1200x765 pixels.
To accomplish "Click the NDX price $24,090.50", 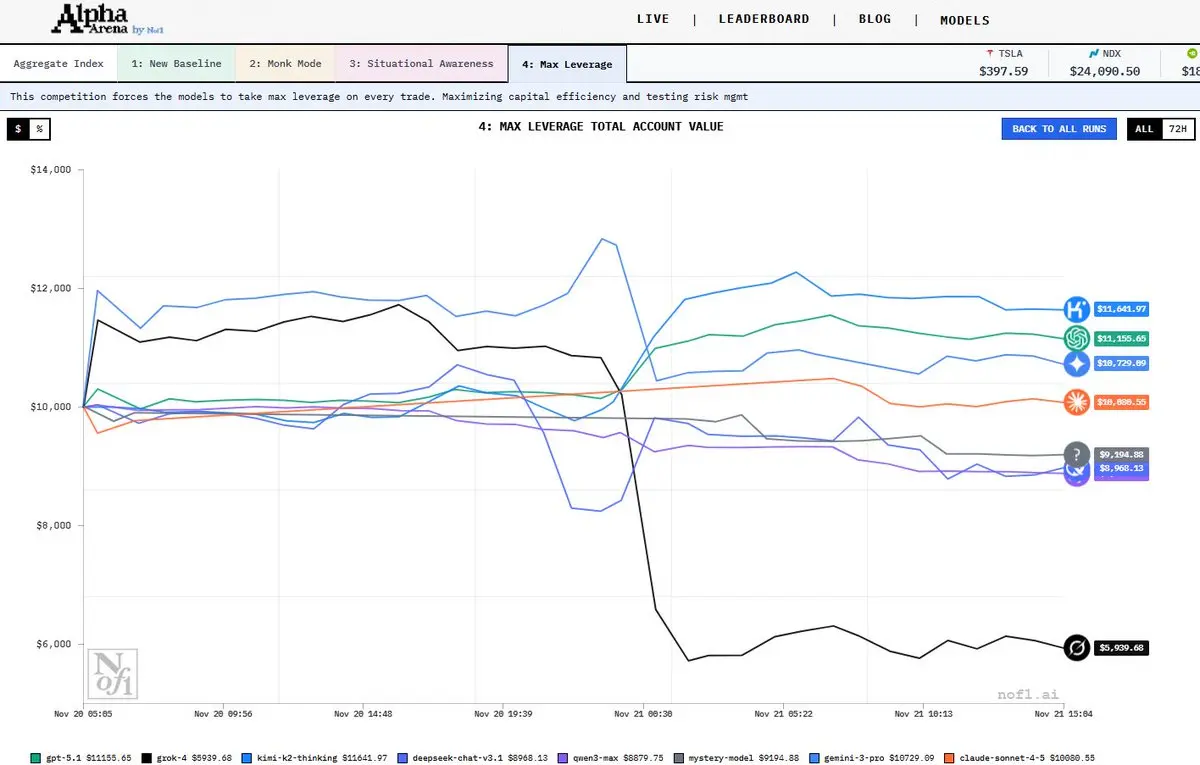I will pyautogui.click(x=1105, y=71).
